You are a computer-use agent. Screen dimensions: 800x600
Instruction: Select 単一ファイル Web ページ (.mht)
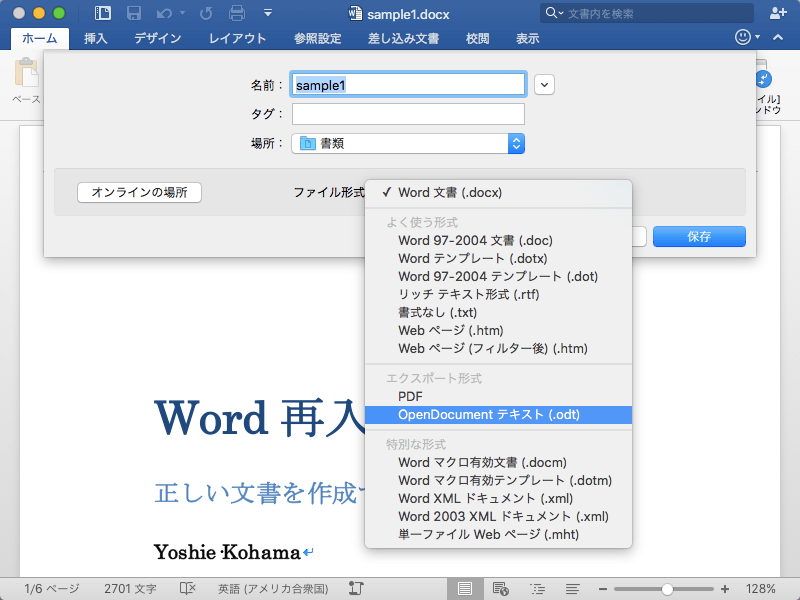(x=498, y=535)
